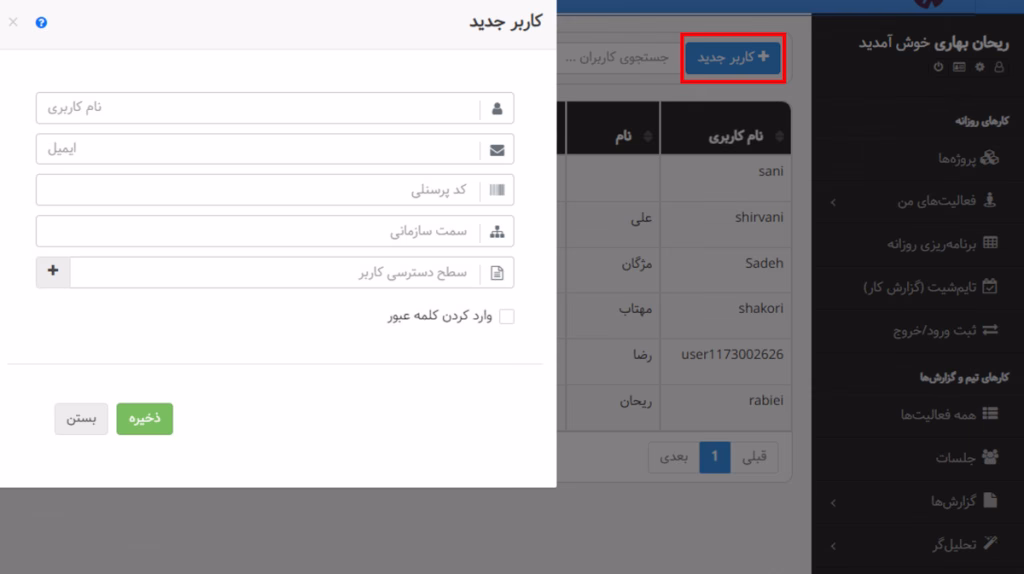Click the plus button beside سطح دسترسی کاربر
The image size is (1024, 574).
click(x=53, y=272)
